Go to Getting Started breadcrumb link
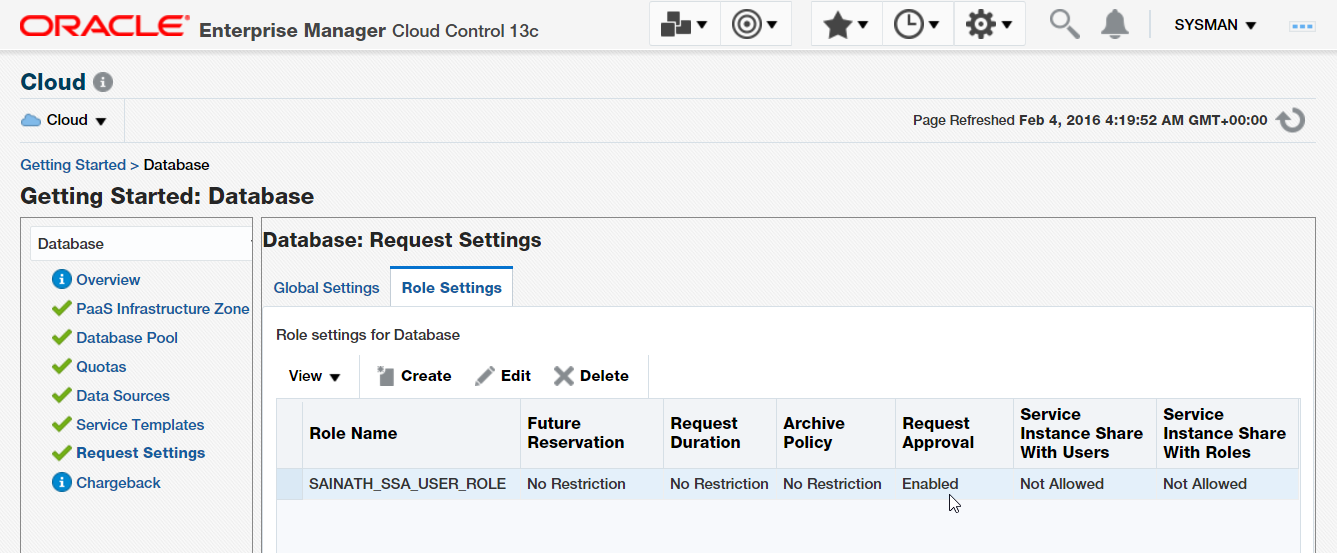The image size is (1337, 553). pos(73,165)
